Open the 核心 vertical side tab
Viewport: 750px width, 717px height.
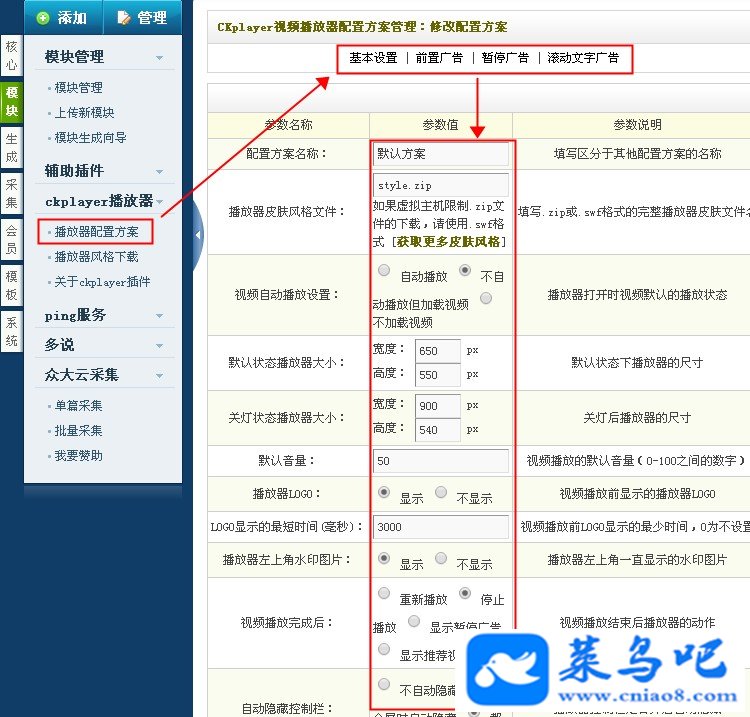[11, 55]
